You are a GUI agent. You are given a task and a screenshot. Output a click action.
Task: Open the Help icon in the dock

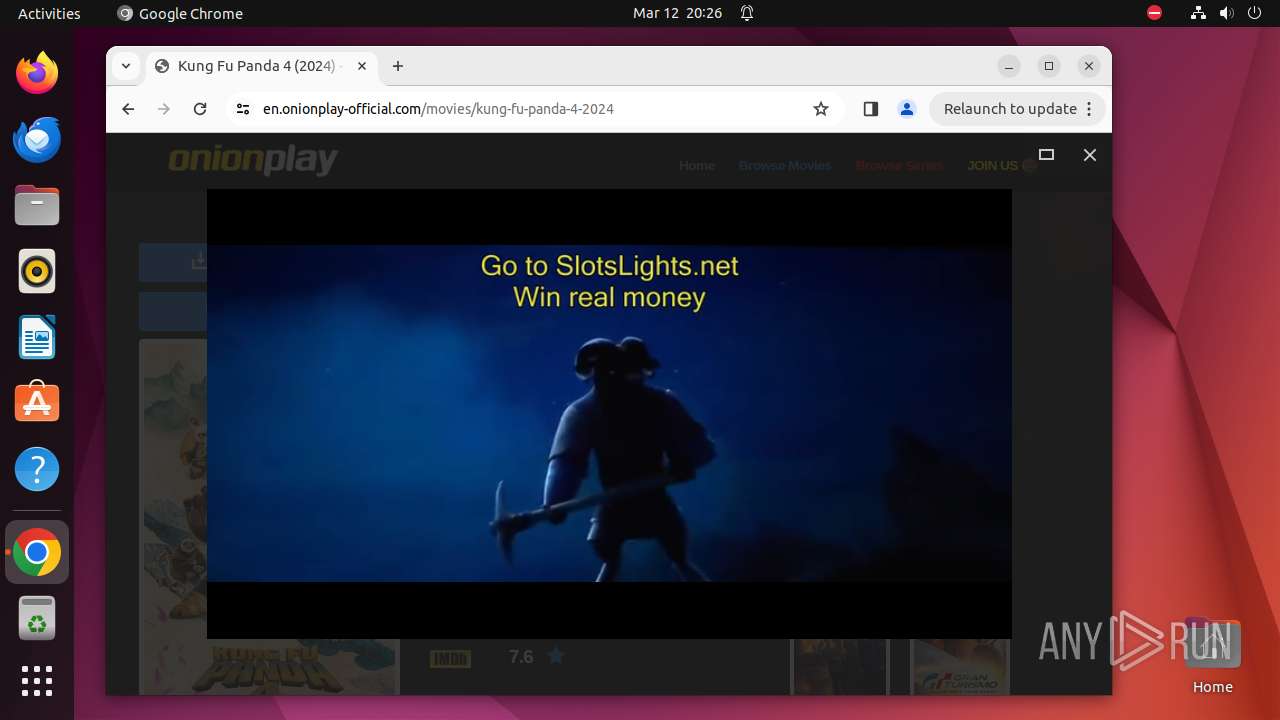(x=37, y=469)
